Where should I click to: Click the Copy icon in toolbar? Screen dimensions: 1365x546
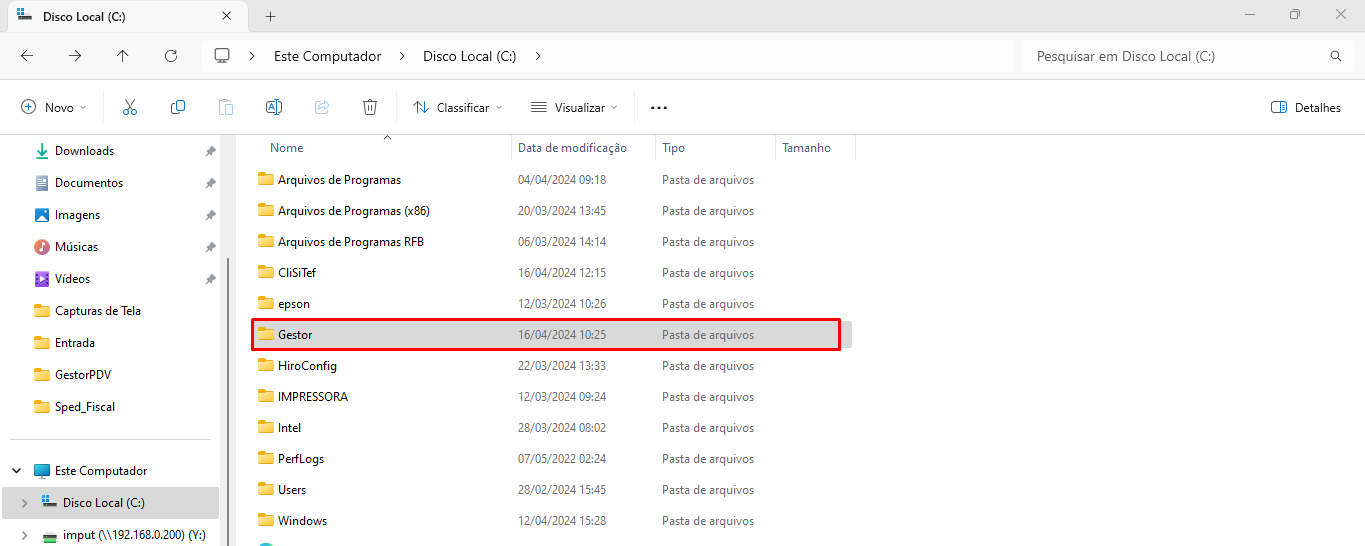point(178,107)
